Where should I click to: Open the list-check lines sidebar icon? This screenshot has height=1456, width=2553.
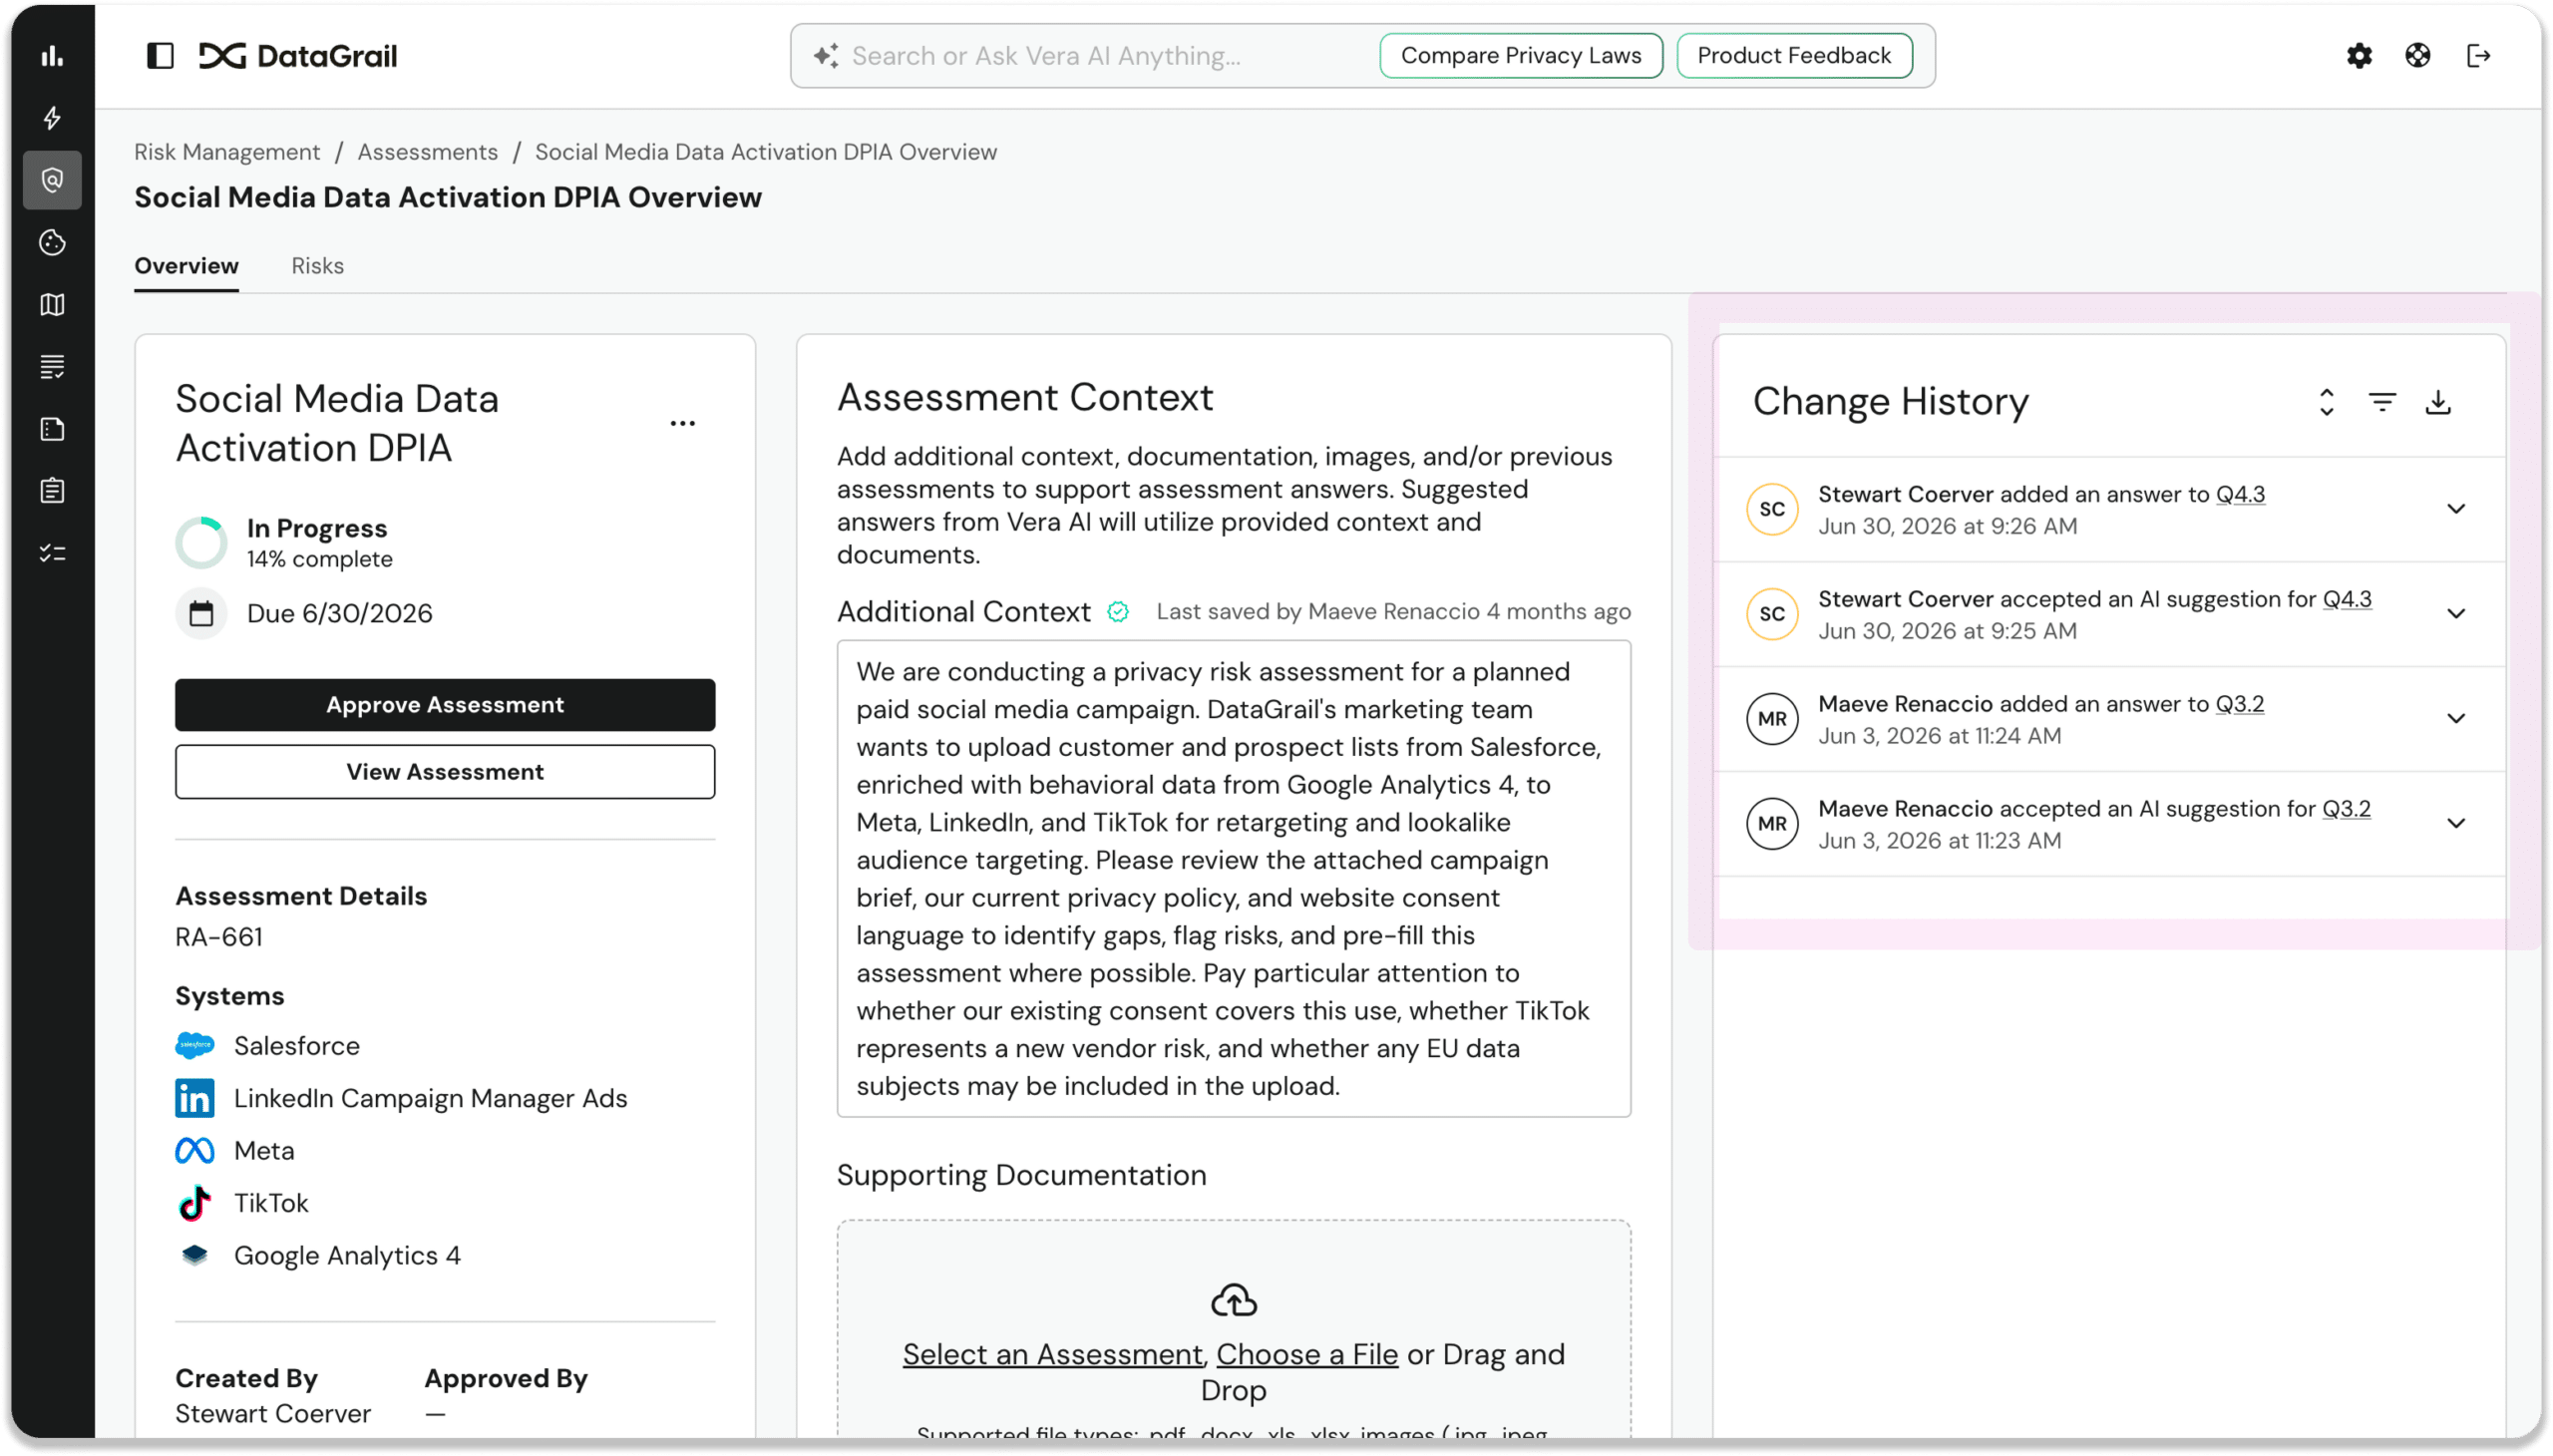pos(52,366)
